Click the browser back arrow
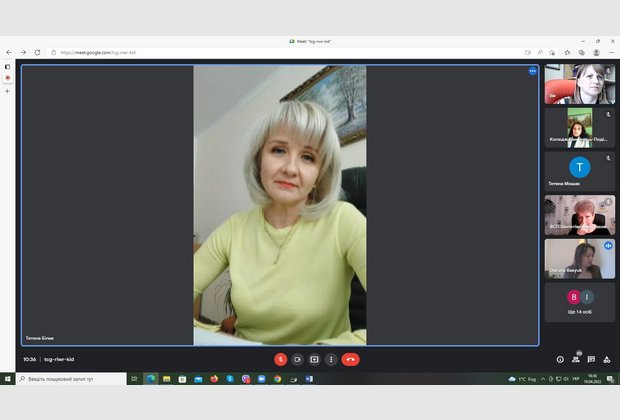Image resolution: width=620 pixels, height=420 pixels. [9, 52]
